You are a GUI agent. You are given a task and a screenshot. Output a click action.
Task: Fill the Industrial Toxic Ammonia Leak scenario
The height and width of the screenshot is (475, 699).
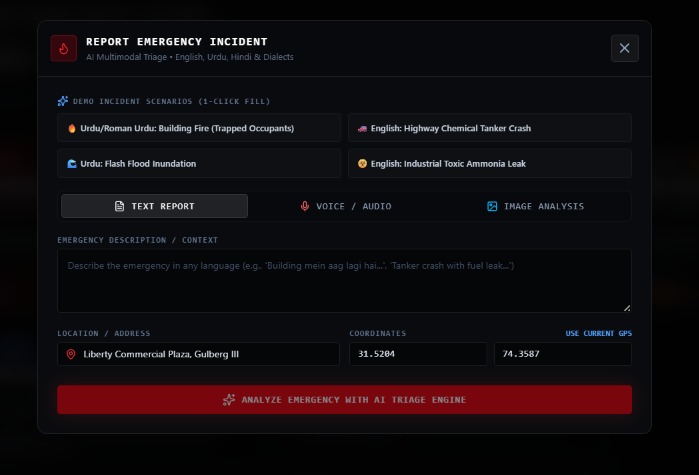point(490,164)
